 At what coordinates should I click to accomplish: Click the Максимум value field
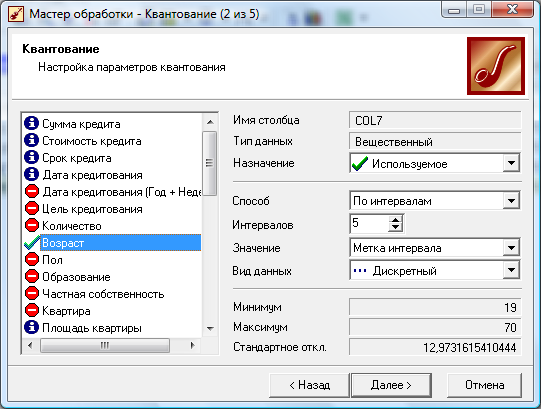(x=435, y=327)
